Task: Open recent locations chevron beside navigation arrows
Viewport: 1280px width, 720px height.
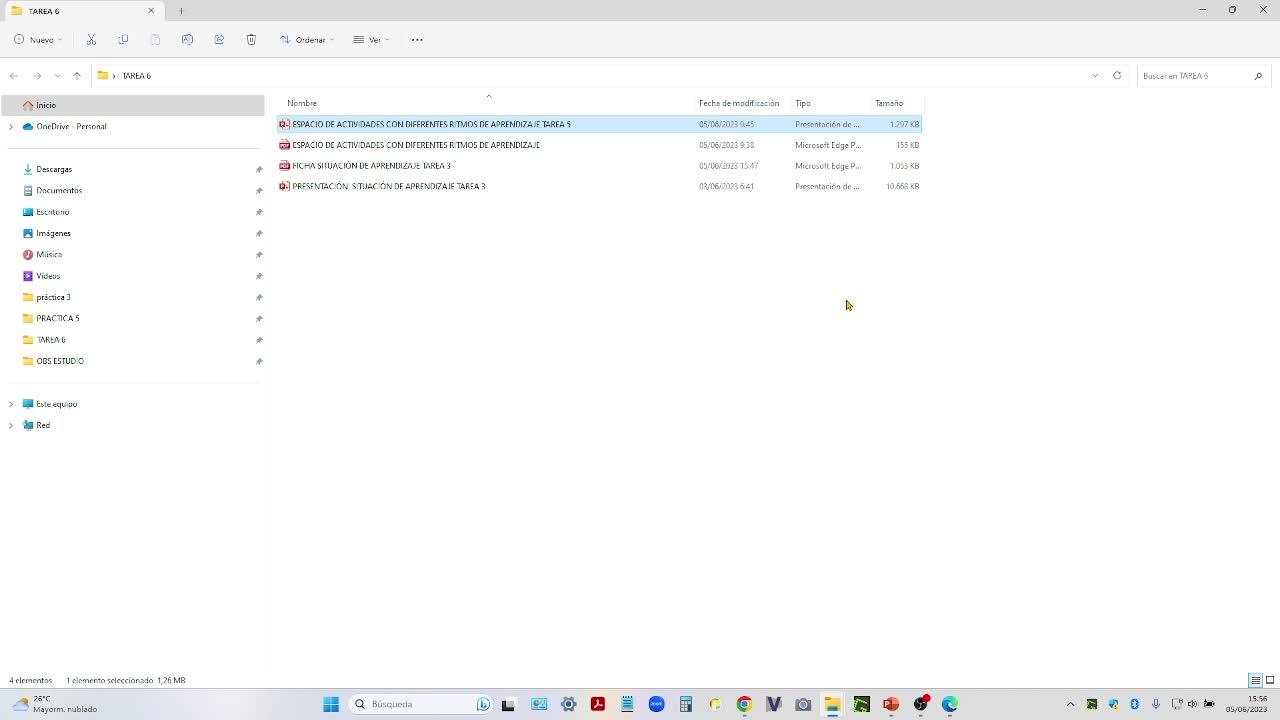Action: pos(57,76)
